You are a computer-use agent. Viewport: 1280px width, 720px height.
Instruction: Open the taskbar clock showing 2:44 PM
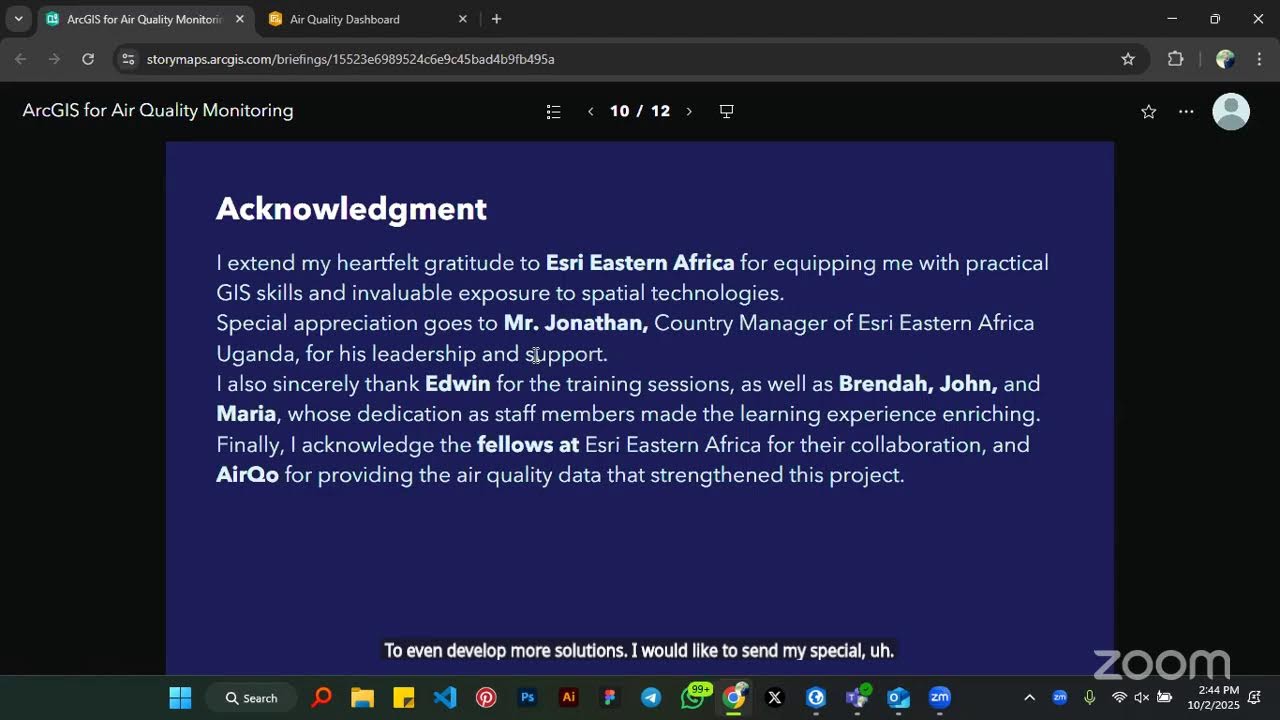tap(1213, 698)
